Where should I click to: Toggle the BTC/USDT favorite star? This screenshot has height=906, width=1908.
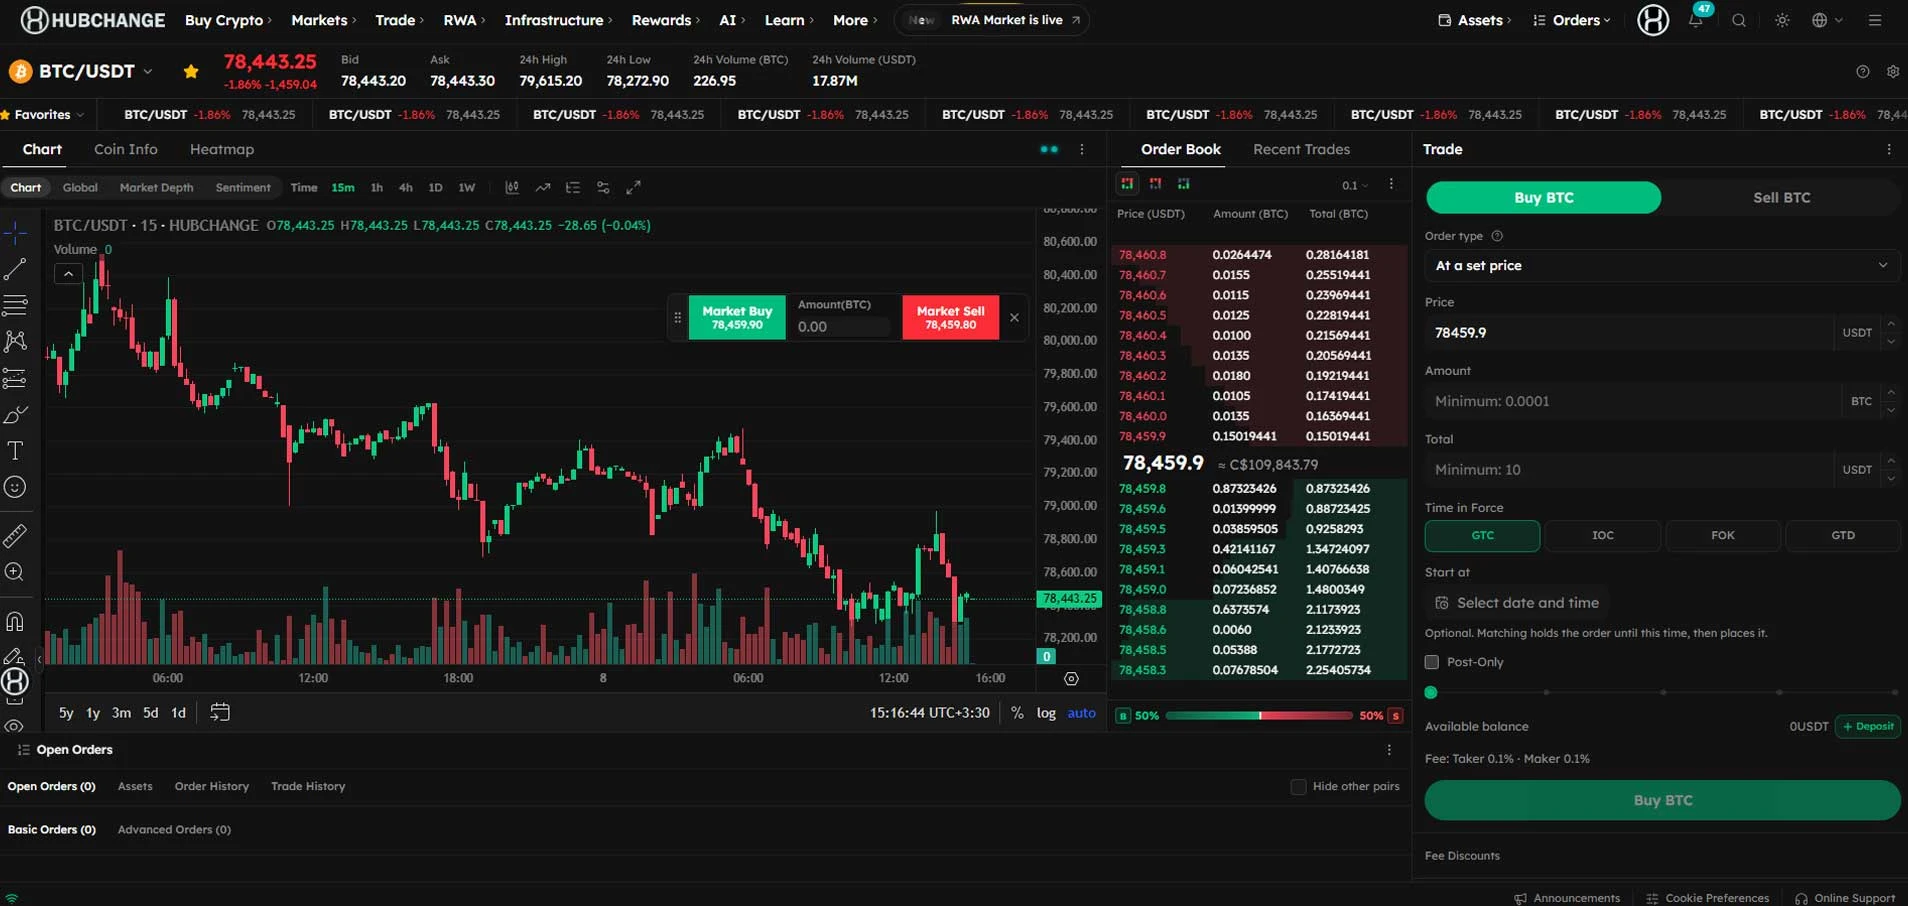[191, 71]
